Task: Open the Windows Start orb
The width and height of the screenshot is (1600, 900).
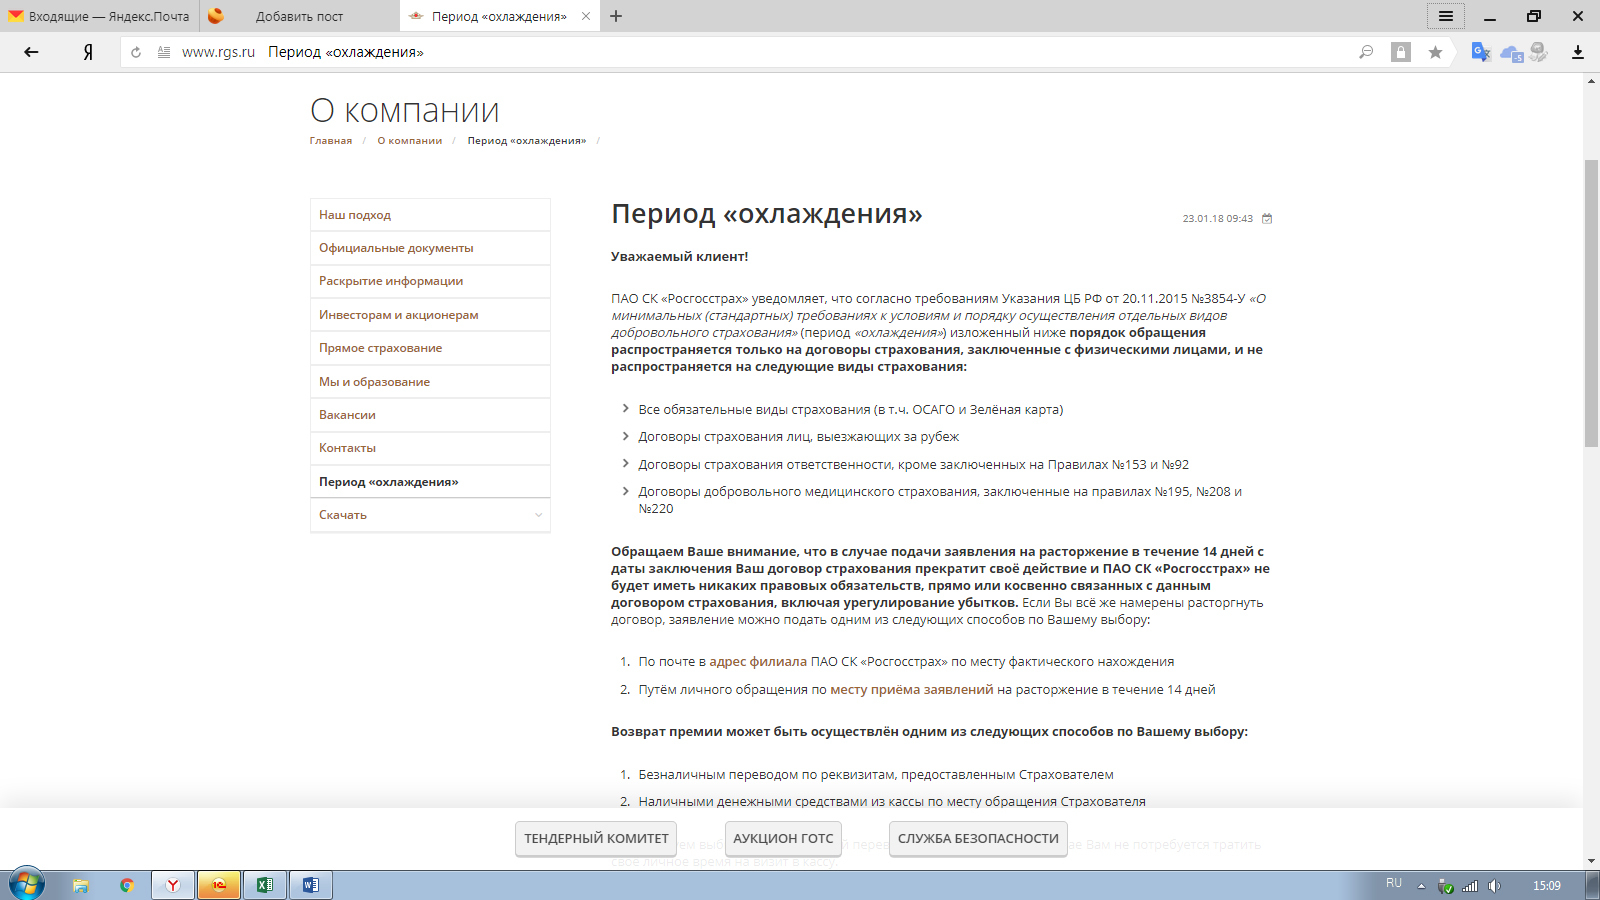Action: click(x=27, y=885)
